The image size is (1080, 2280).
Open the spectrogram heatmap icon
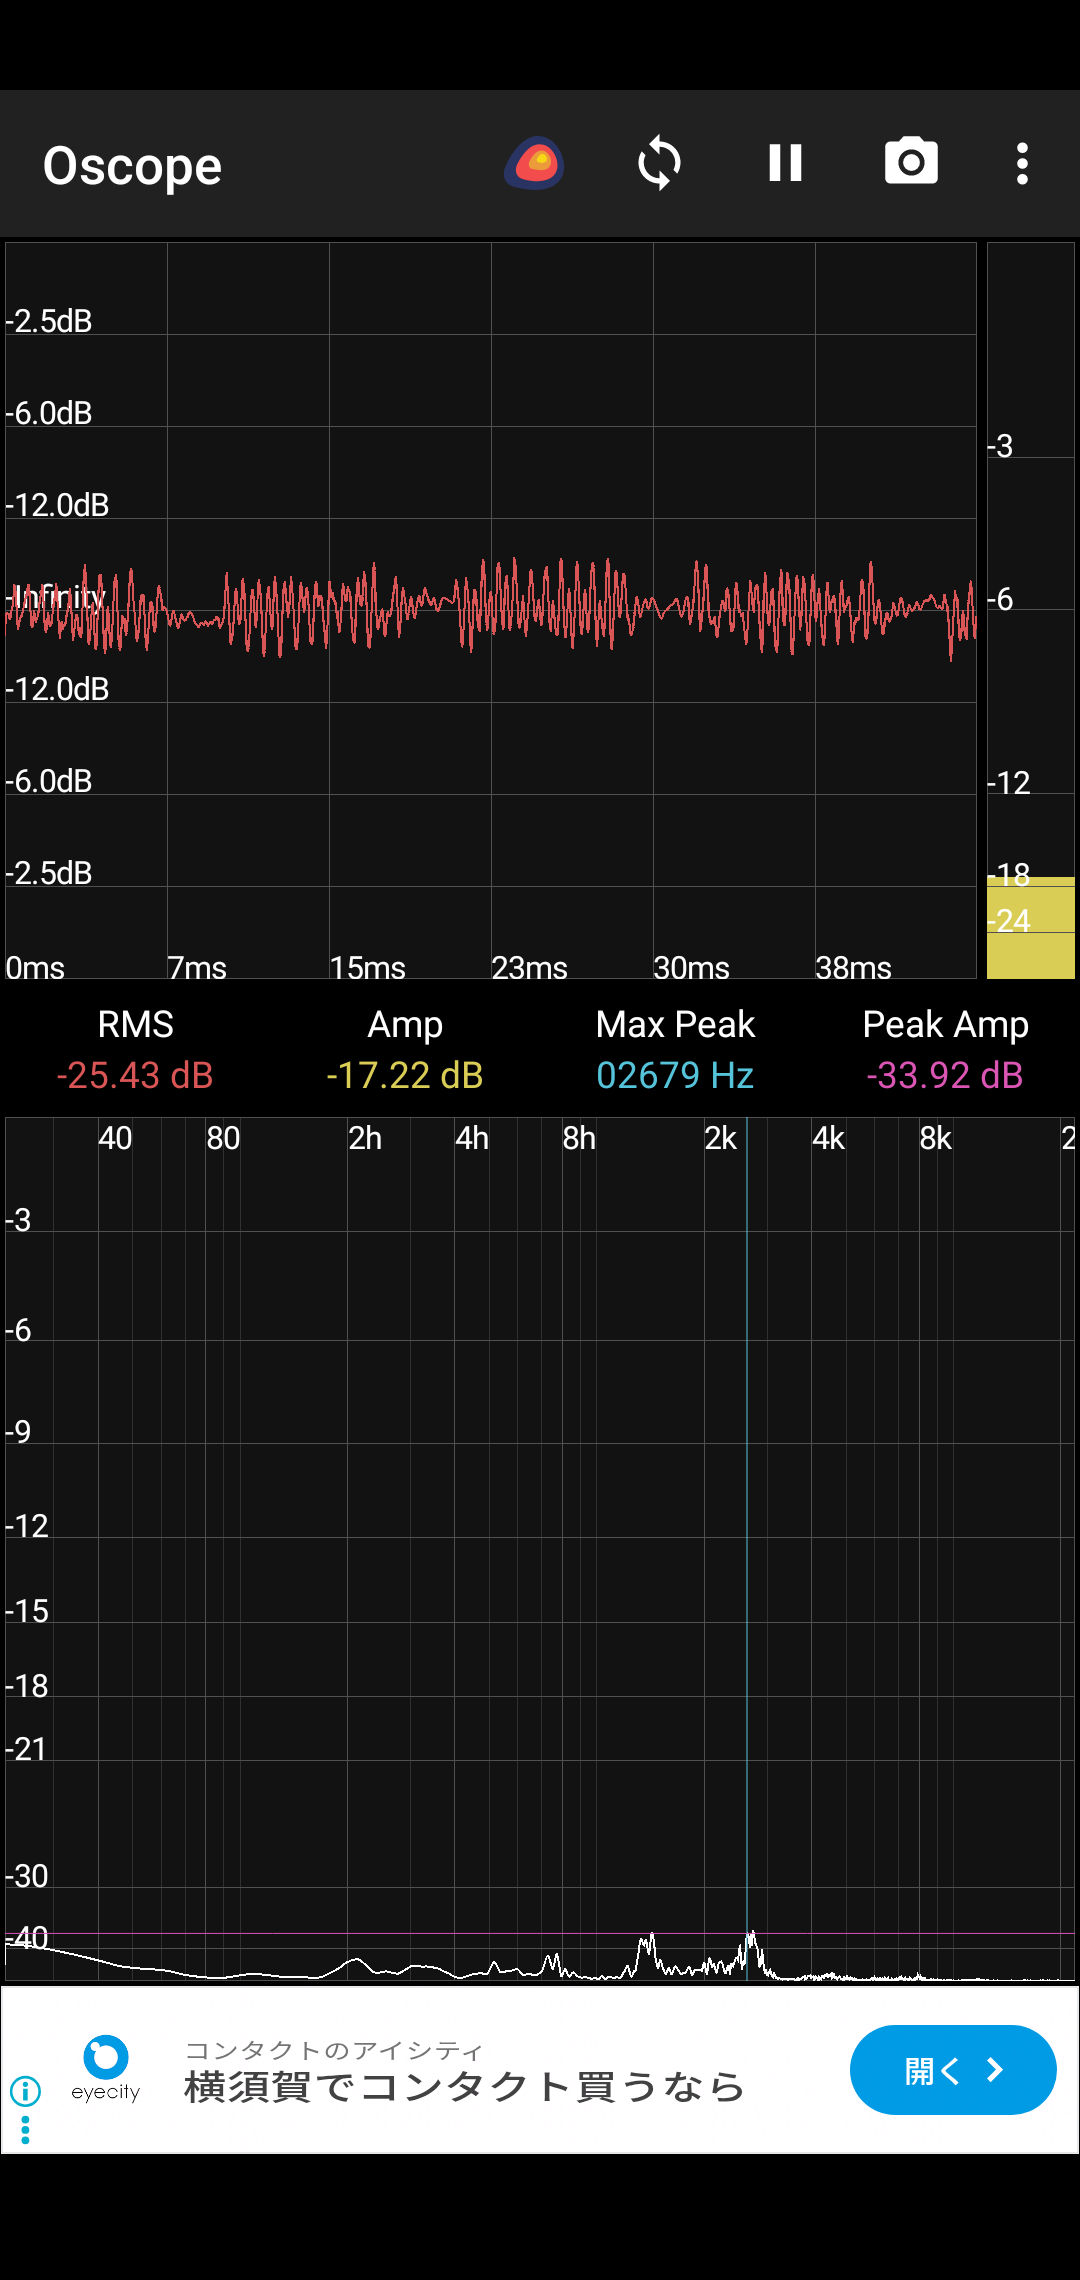click(x=535, y=163)
